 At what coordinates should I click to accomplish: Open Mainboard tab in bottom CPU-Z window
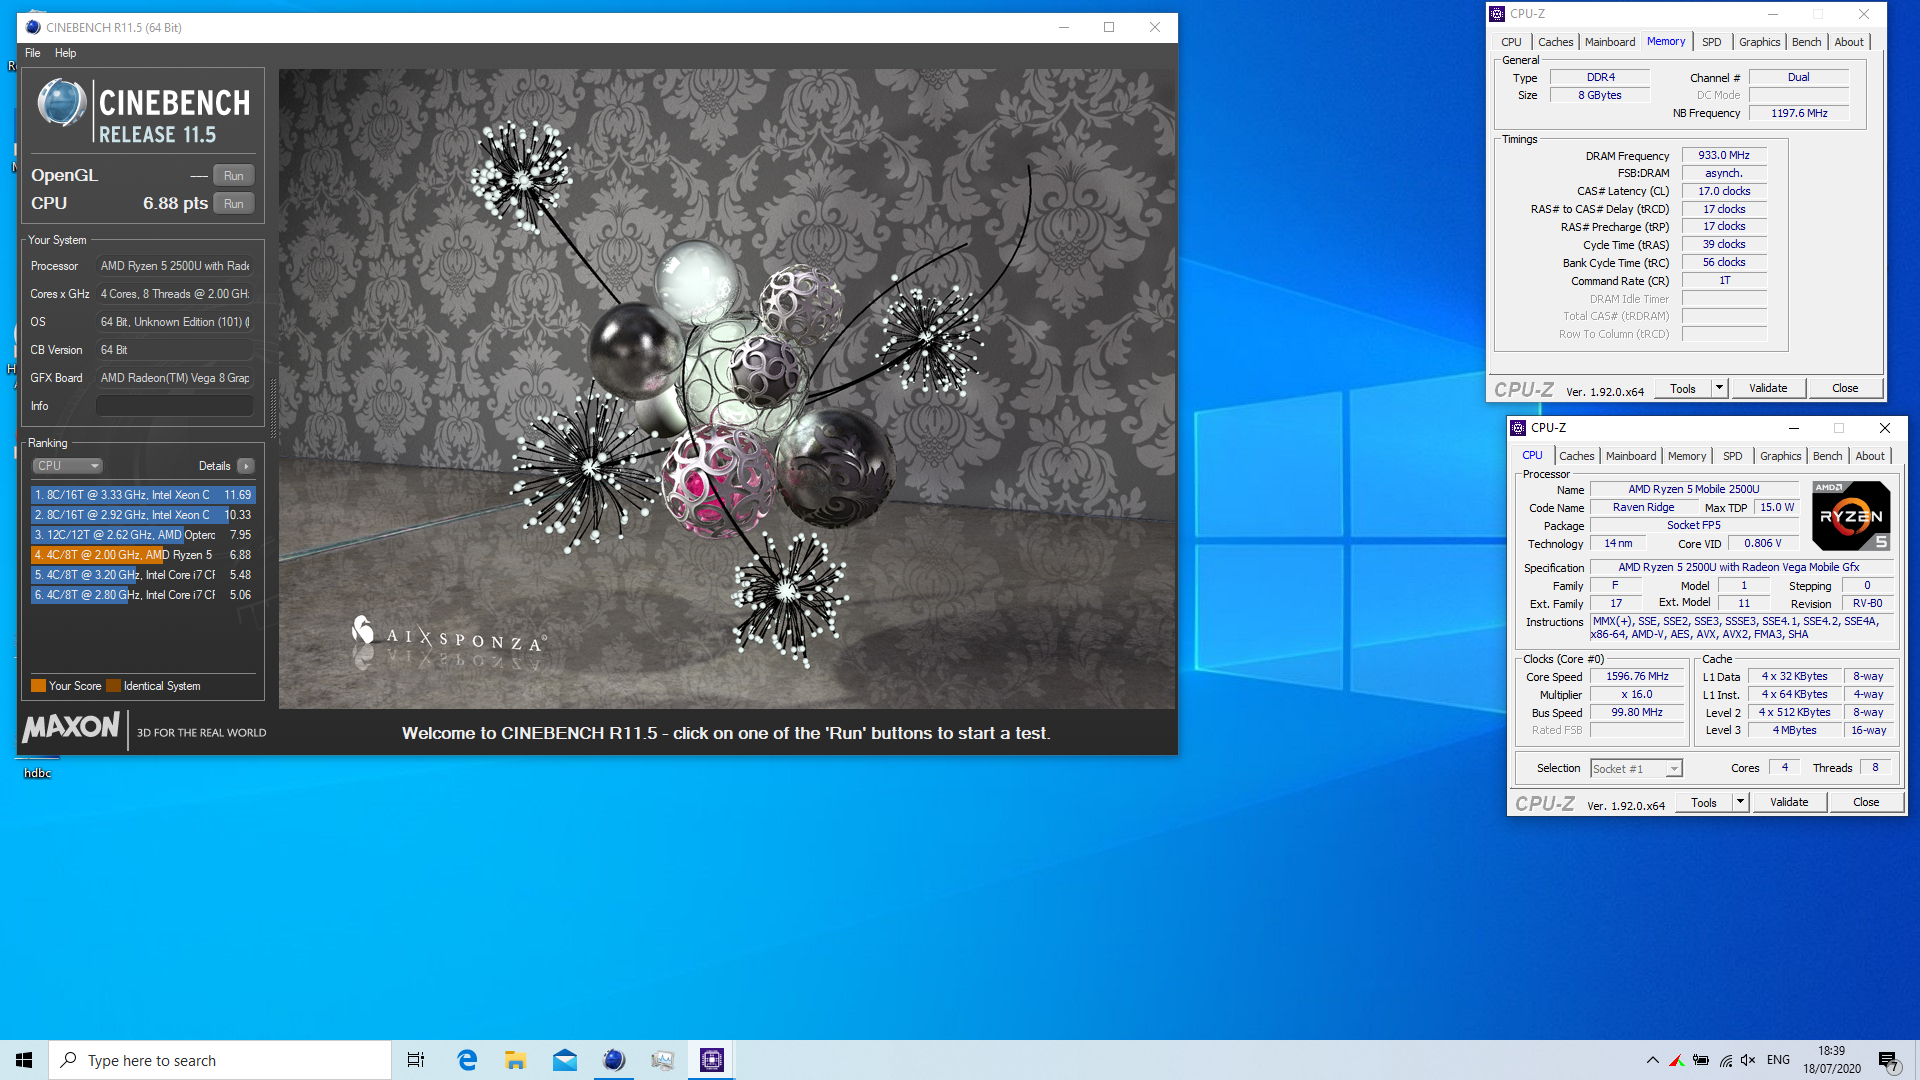[x=1631, y=456]
